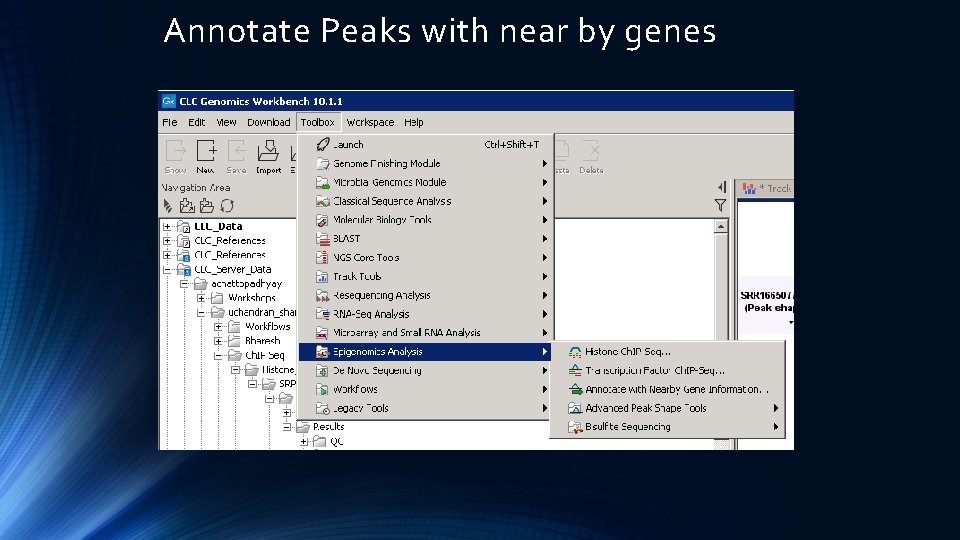Click the New document toolbar icon
960x540 pixels.
pyautogui.click(x=206, y=151)
